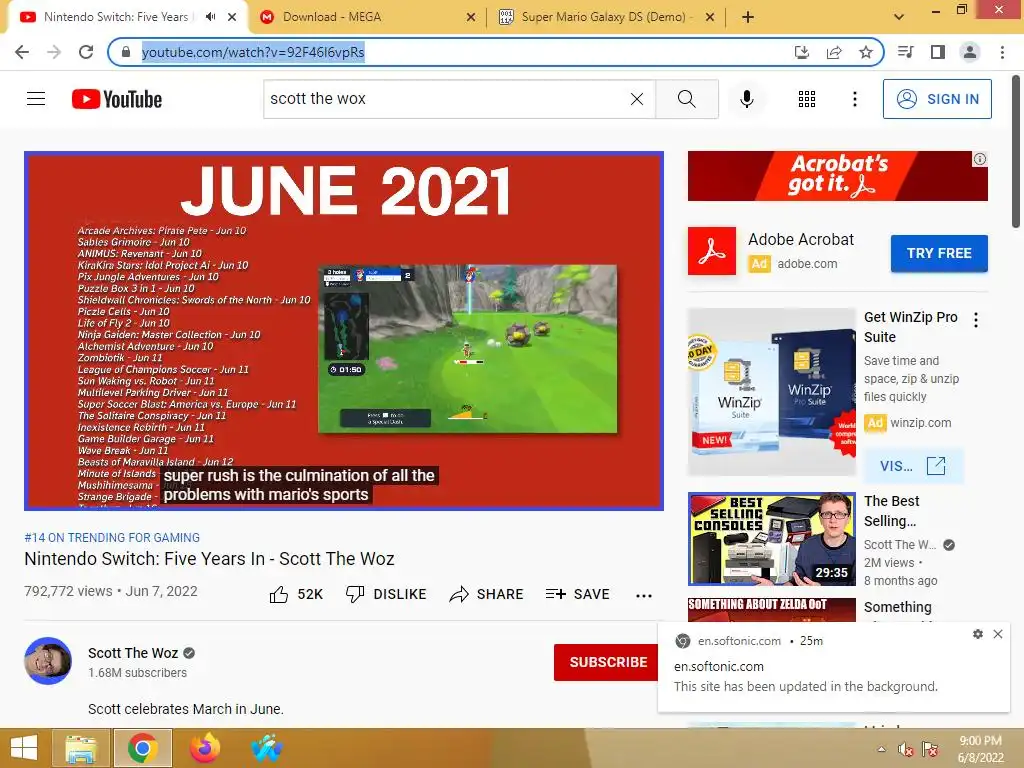Image resolution: width=1024 pixels, height=768 pixels.
Task: Click the install app icon in address bar
Action: (x=802, y=52)
